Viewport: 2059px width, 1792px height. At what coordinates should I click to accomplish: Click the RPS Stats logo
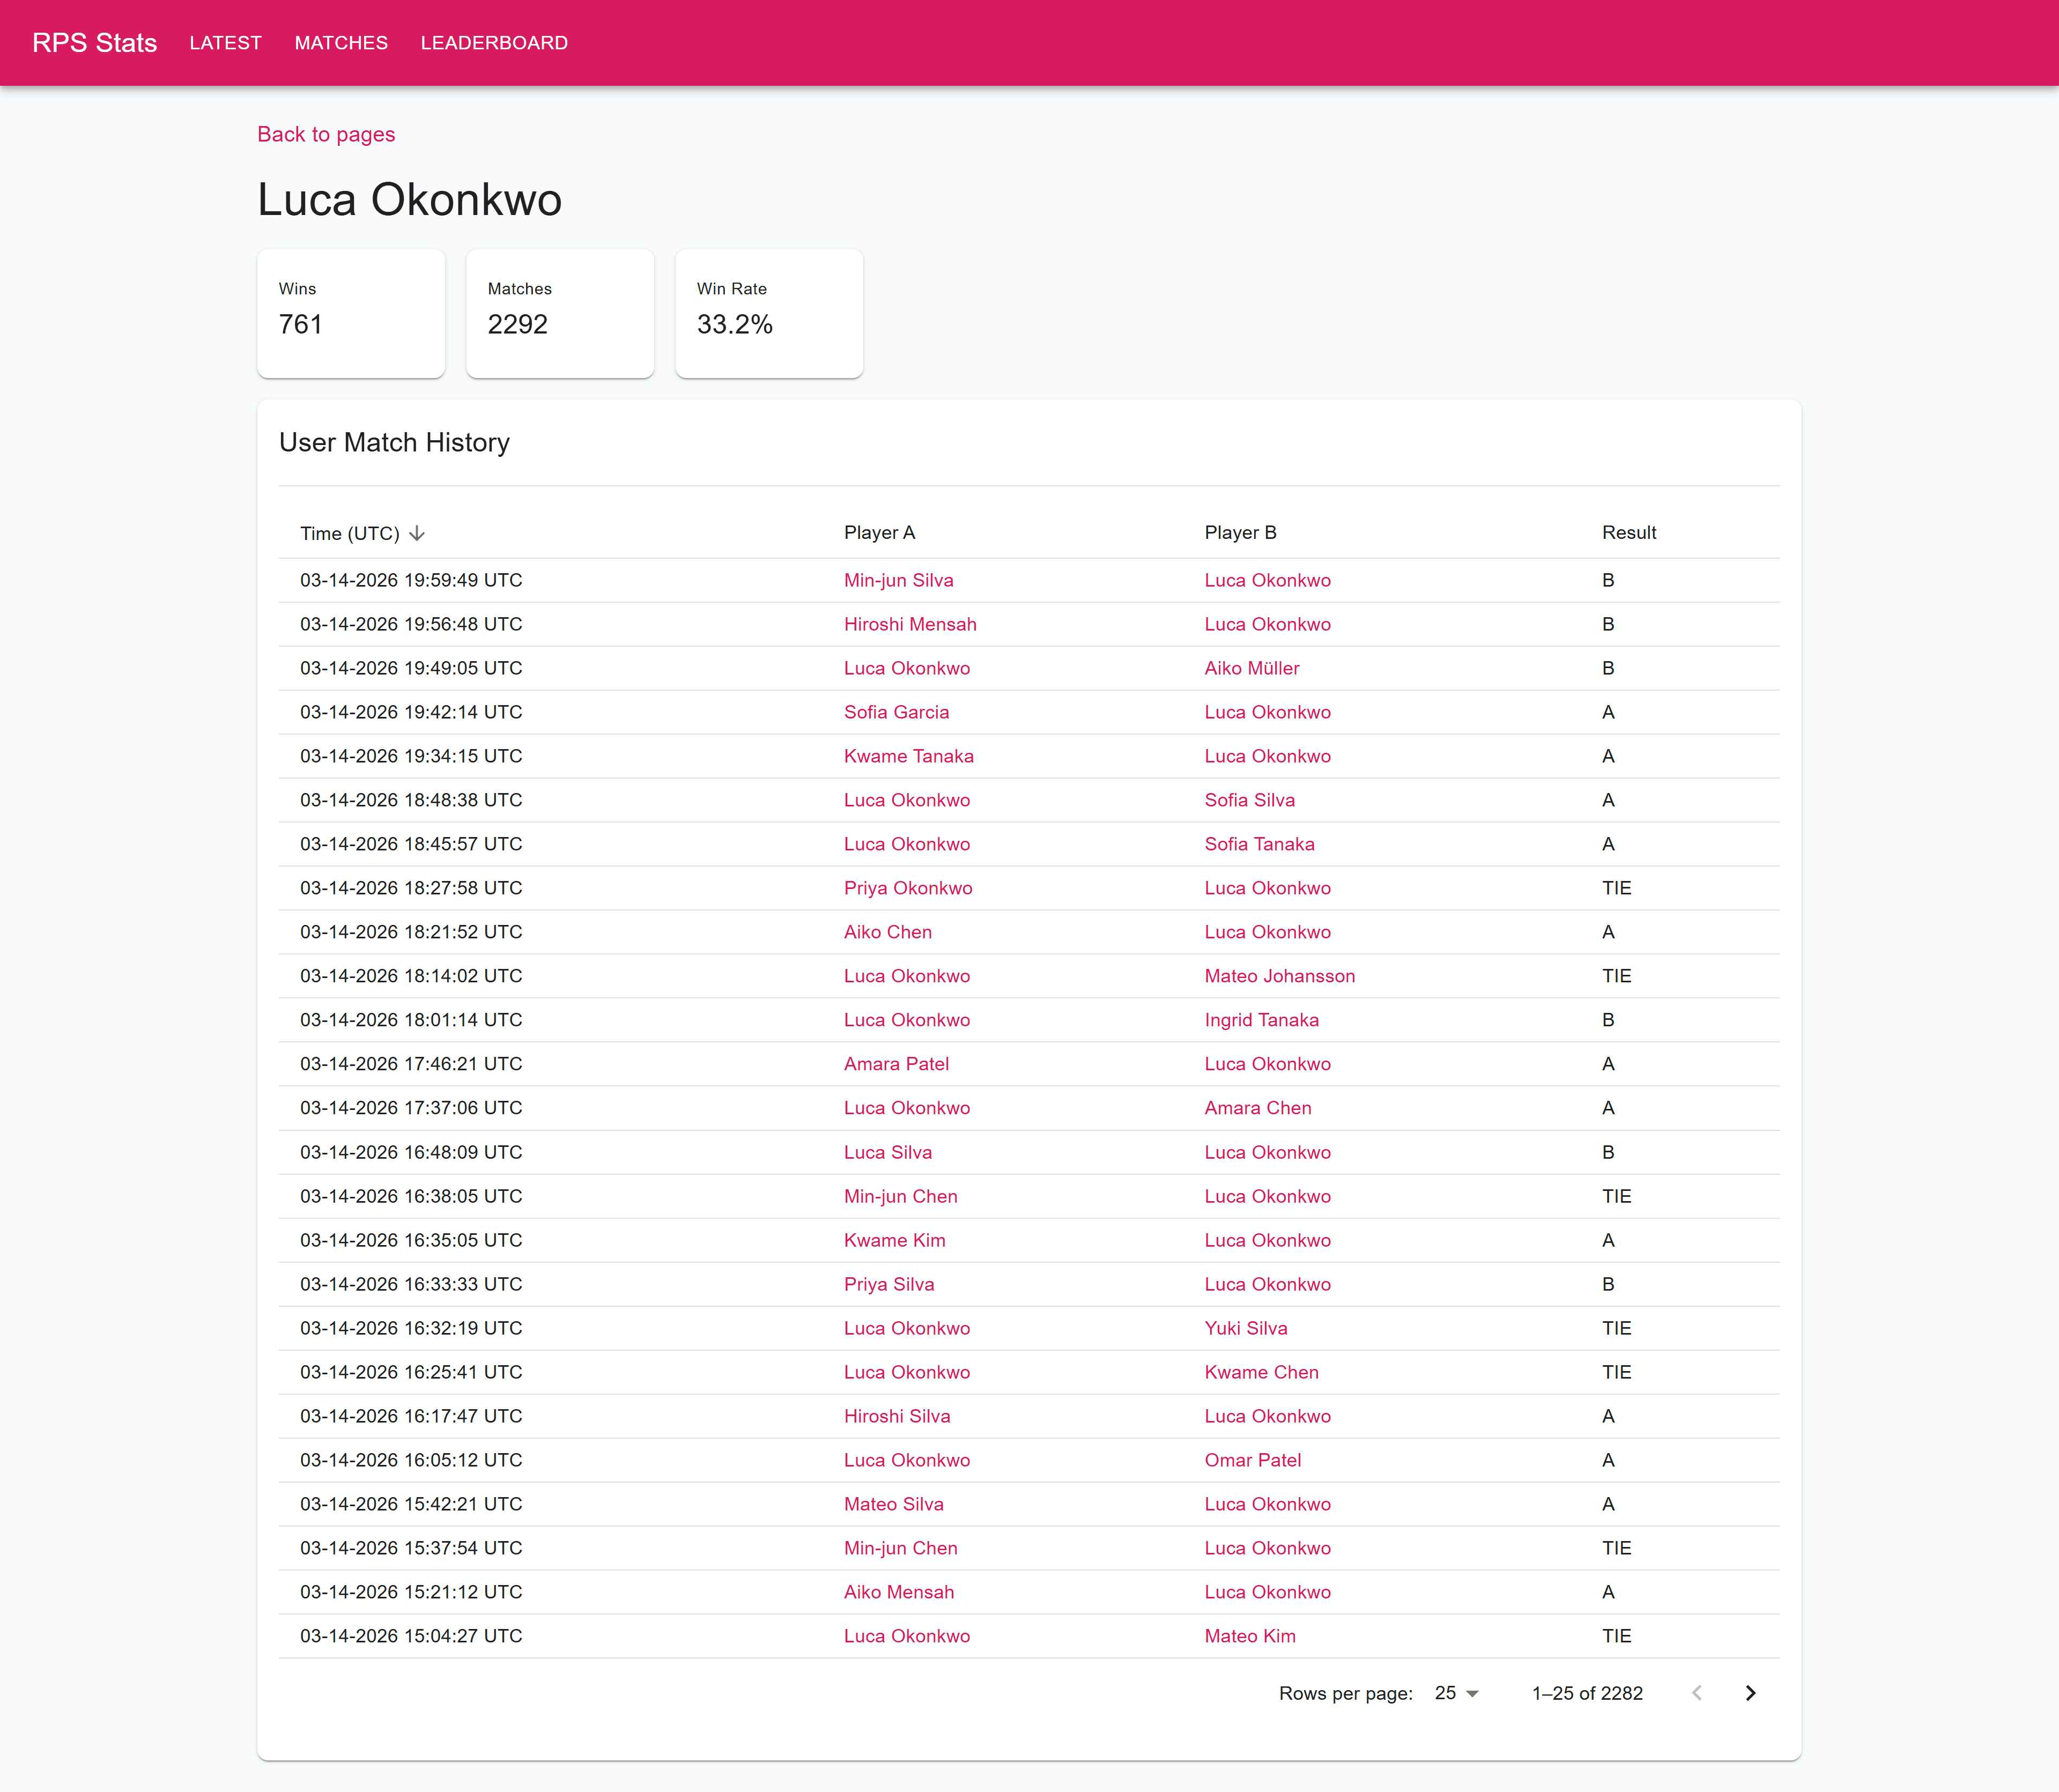95,43
